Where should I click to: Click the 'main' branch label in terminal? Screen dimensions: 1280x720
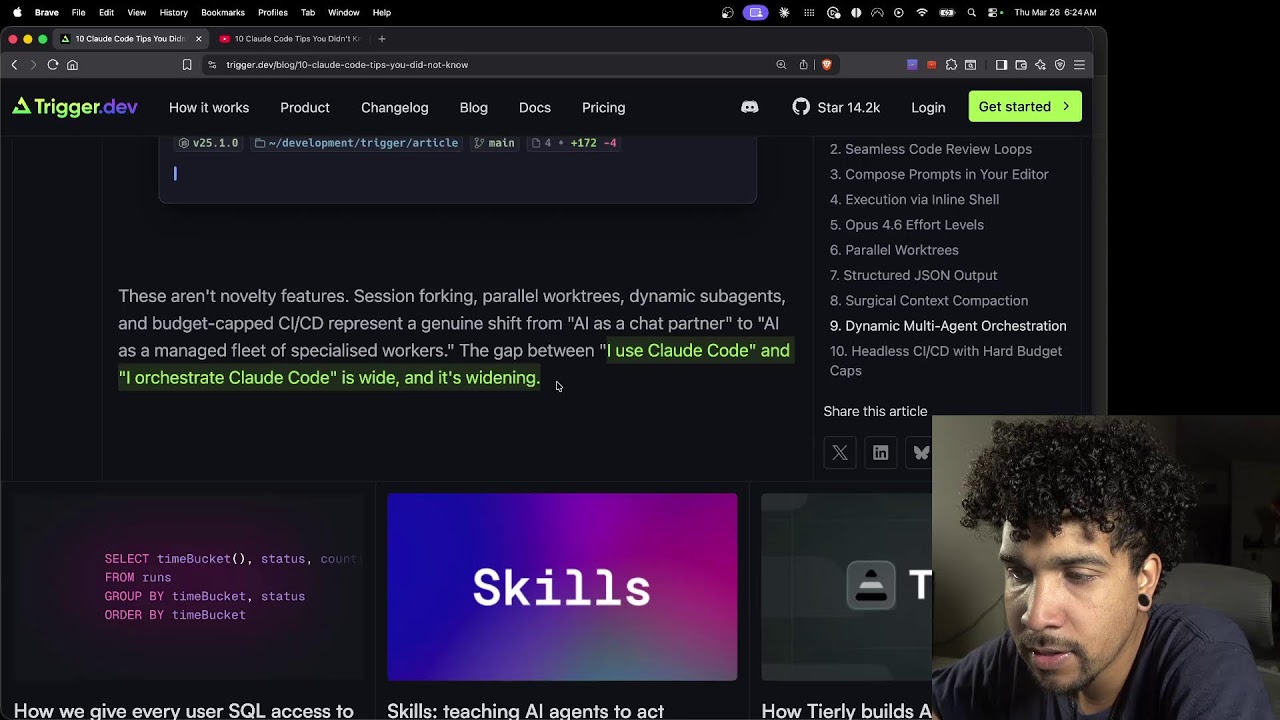point(494,143)
